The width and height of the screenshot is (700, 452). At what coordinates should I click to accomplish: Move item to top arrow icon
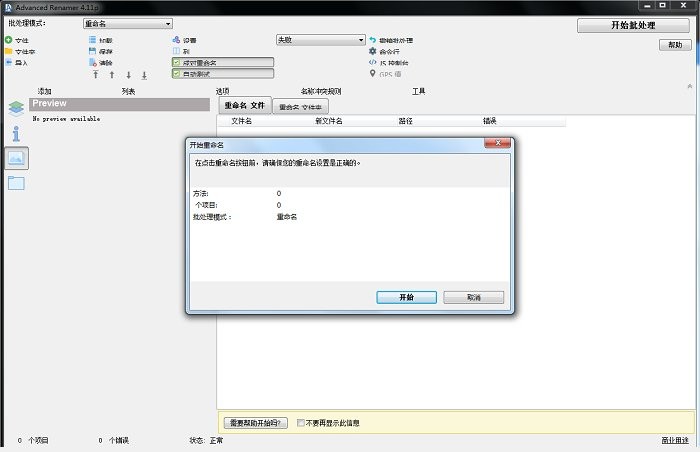(96, 75)
